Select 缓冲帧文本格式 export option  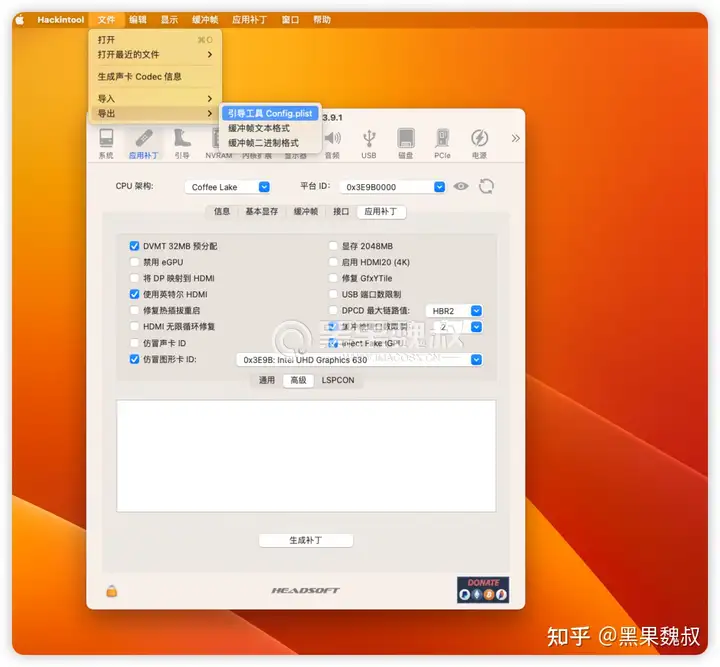[270, 128]
